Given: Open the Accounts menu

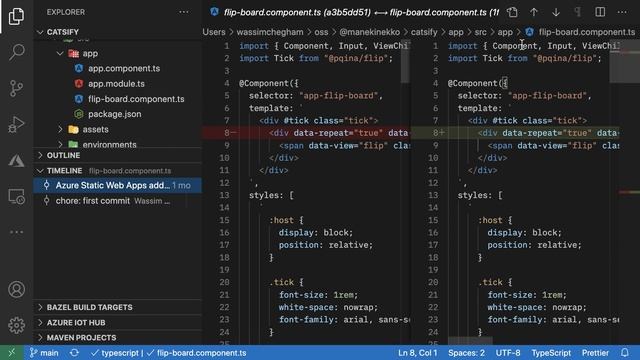Looking at the screenshot, I should click(16, 289).
